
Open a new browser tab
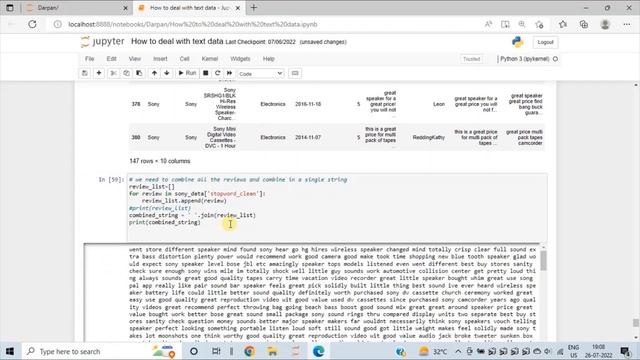[x=253, y=8]
